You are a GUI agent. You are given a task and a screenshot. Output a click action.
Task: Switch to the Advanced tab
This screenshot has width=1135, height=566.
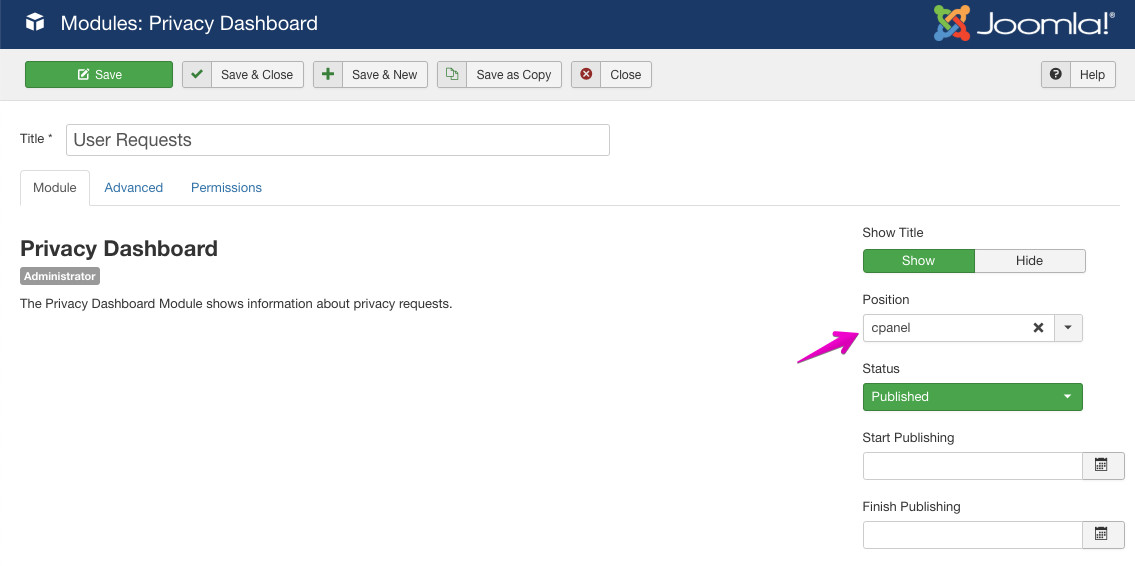point(133,188)
